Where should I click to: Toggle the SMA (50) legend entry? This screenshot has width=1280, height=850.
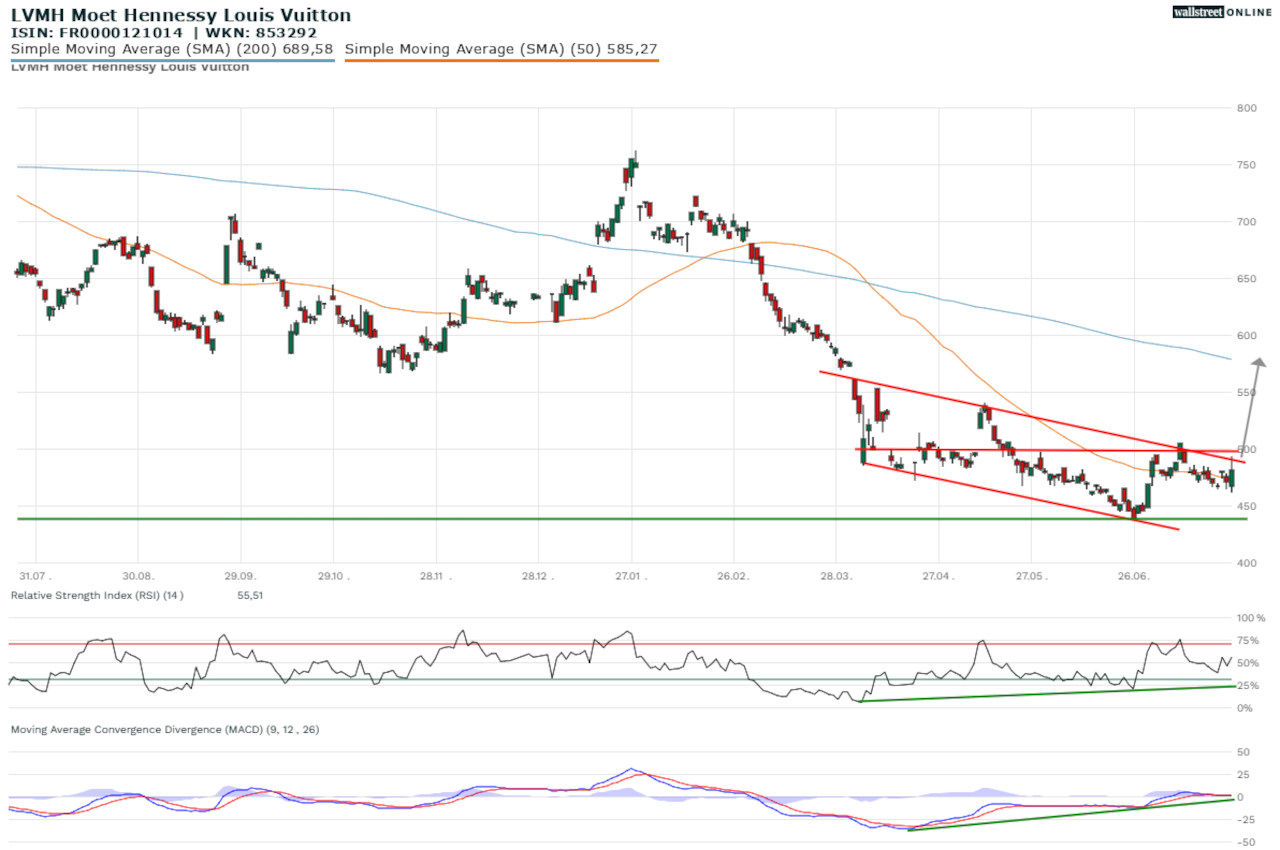pos(501,48)
